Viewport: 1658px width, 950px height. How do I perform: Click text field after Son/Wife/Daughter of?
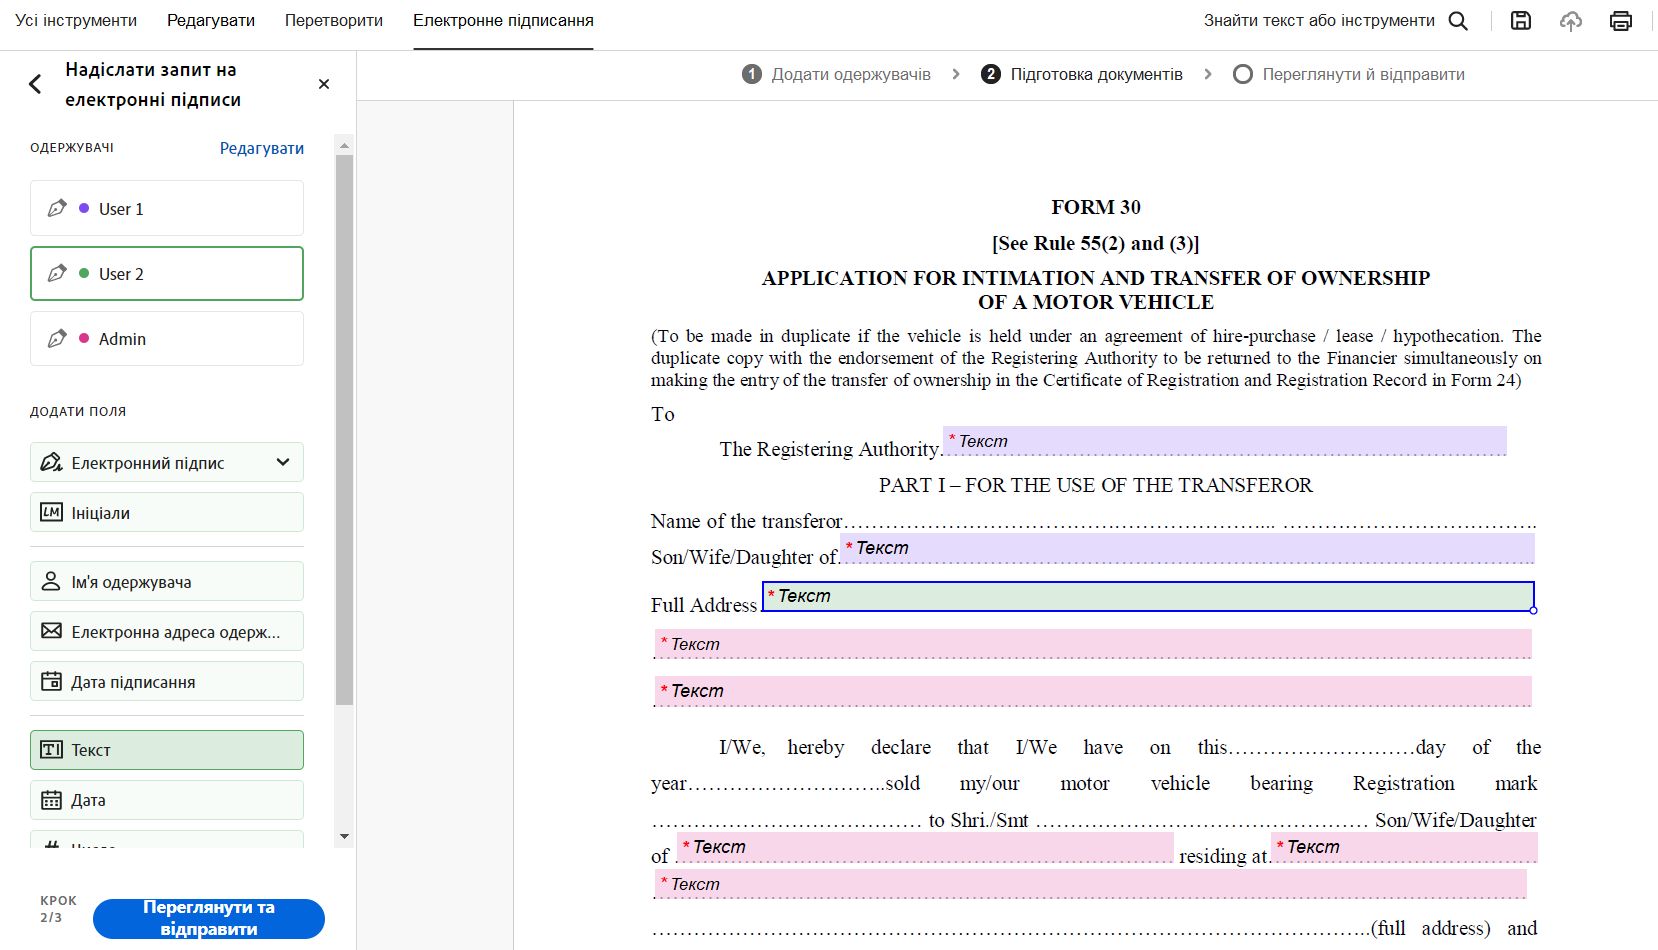(1187, 548)
